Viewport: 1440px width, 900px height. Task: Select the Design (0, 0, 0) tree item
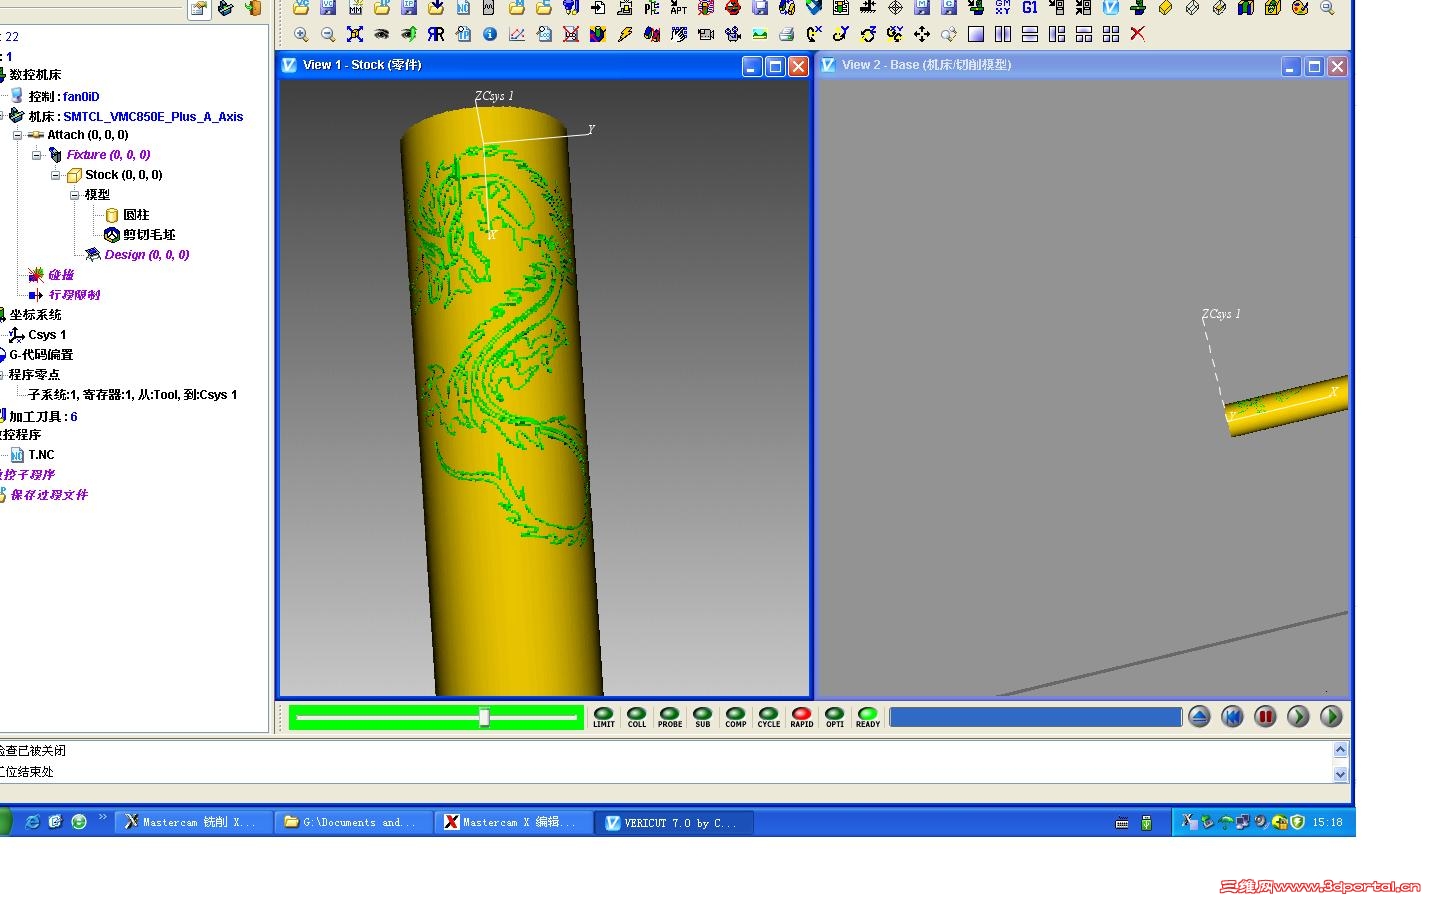(x=147, y=255)
